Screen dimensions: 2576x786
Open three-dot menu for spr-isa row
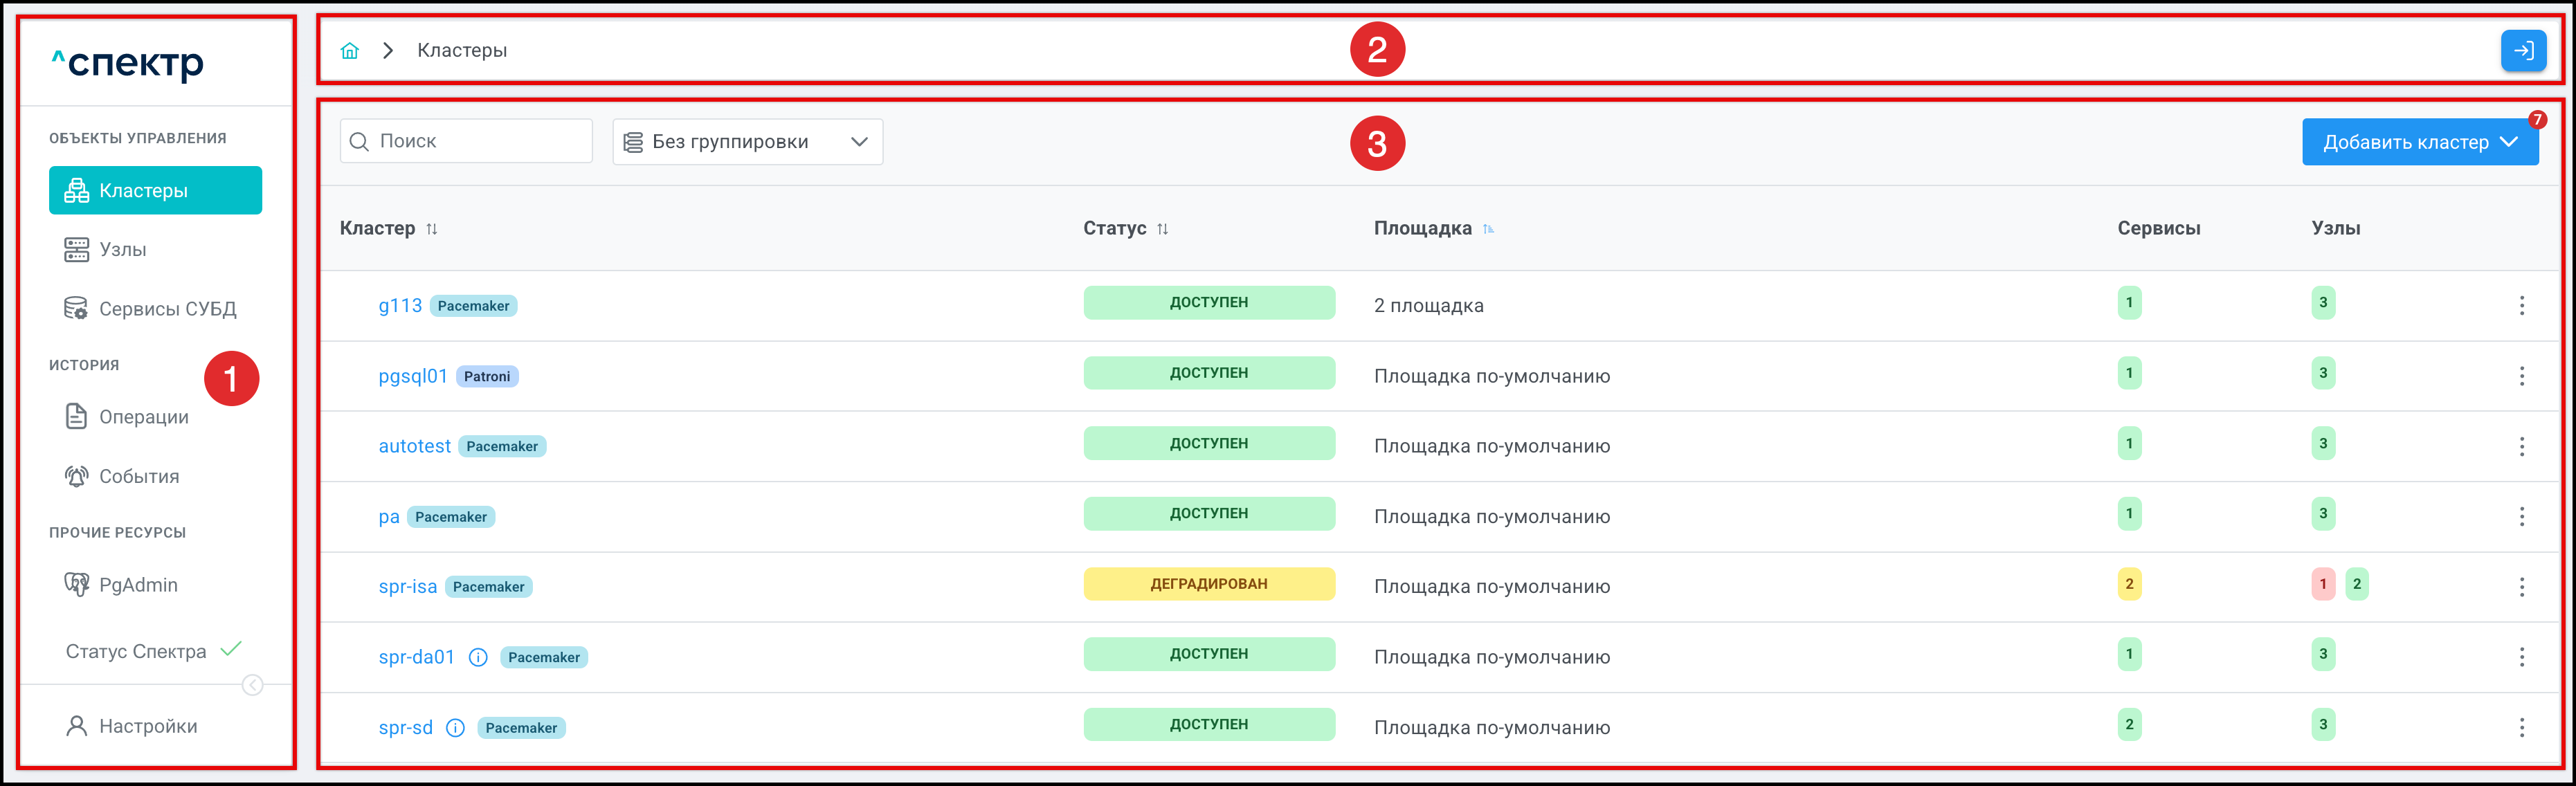click(2521, 587)
